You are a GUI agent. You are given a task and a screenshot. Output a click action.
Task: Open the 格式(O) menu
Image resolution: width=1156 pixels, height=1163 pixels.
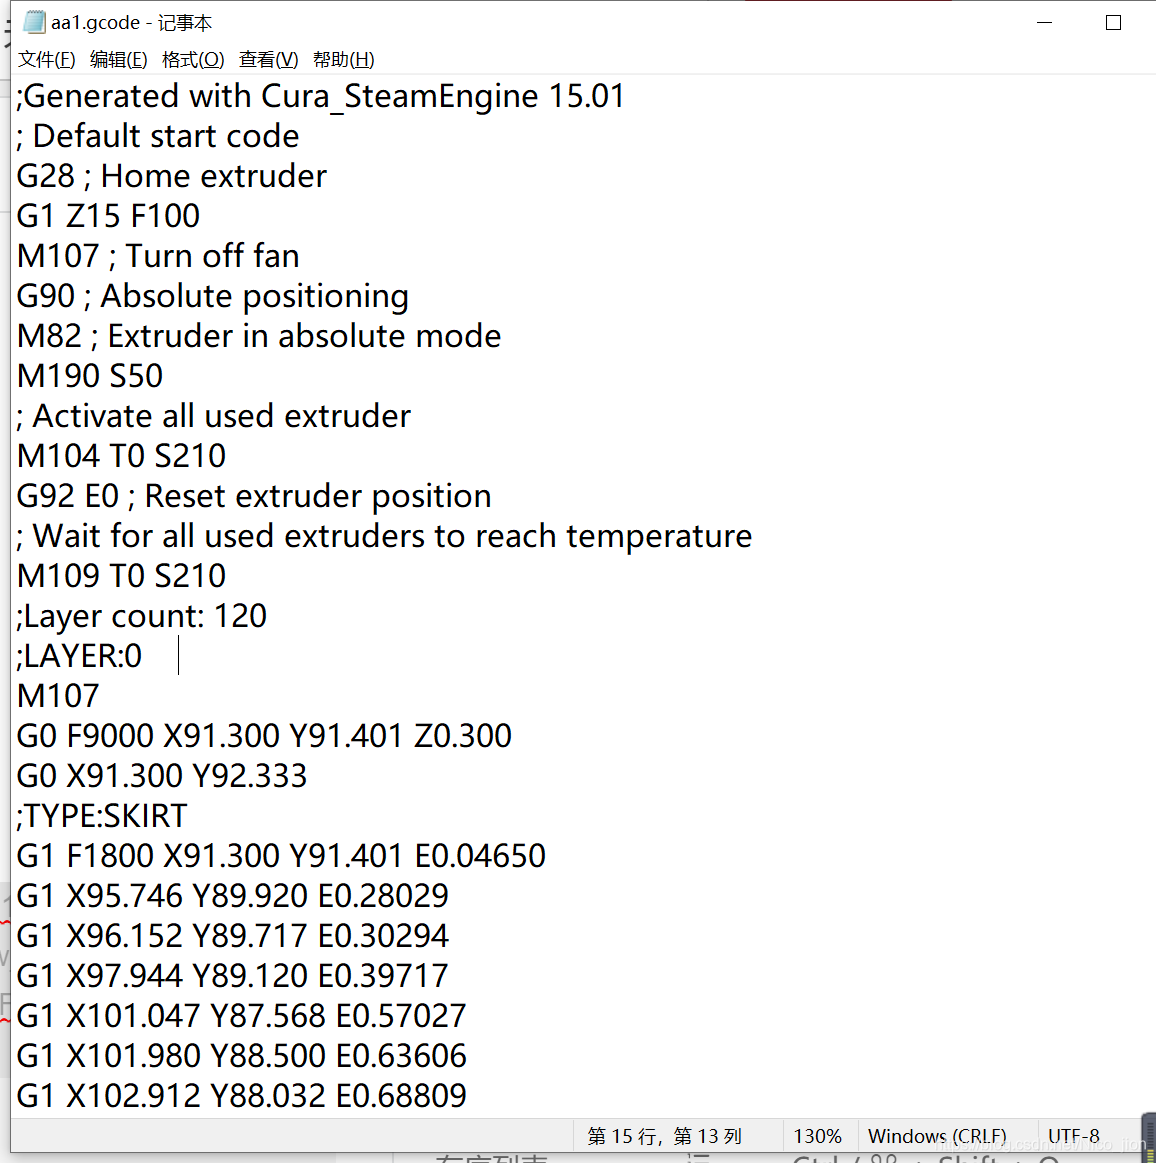(193, 59)
